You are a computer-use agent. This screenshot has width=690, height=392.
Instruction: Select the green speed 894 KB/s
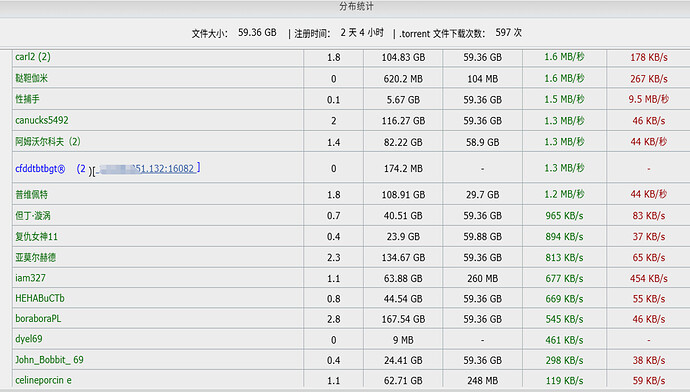pos(565,237)
